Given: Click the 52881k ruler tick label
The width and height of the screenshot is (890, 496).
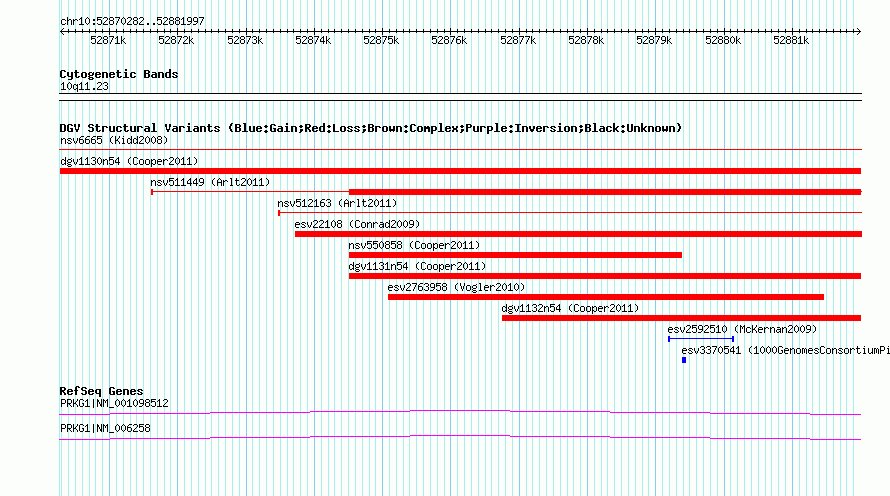Looking at the screenshot, I should (791, 40).
